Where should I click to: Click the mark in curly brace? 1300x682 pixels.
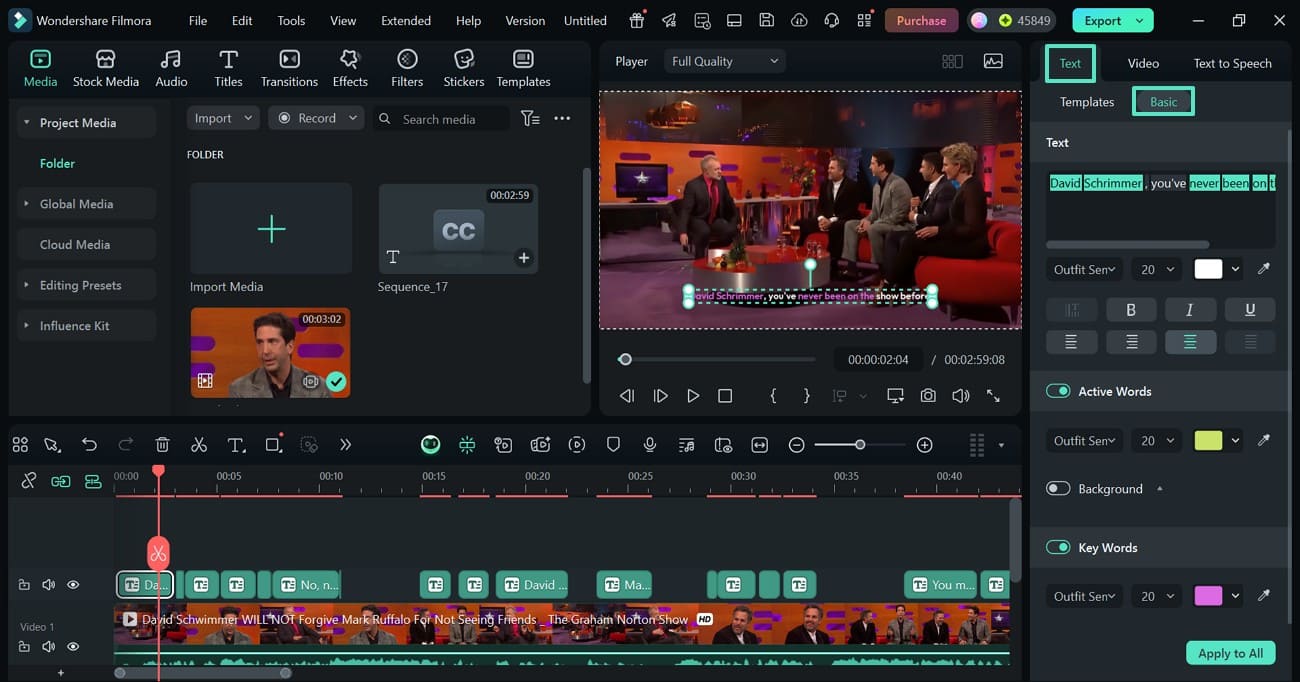pyautogui.click(x=773, y=396)
